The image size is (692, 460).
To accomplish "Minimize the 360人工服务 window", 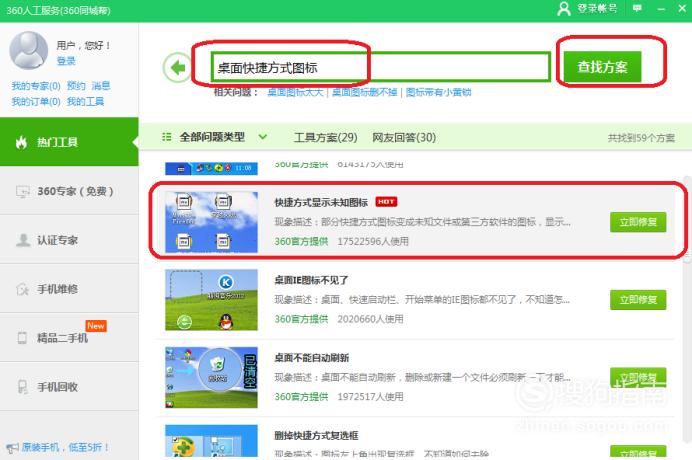I will coord(661,8).
